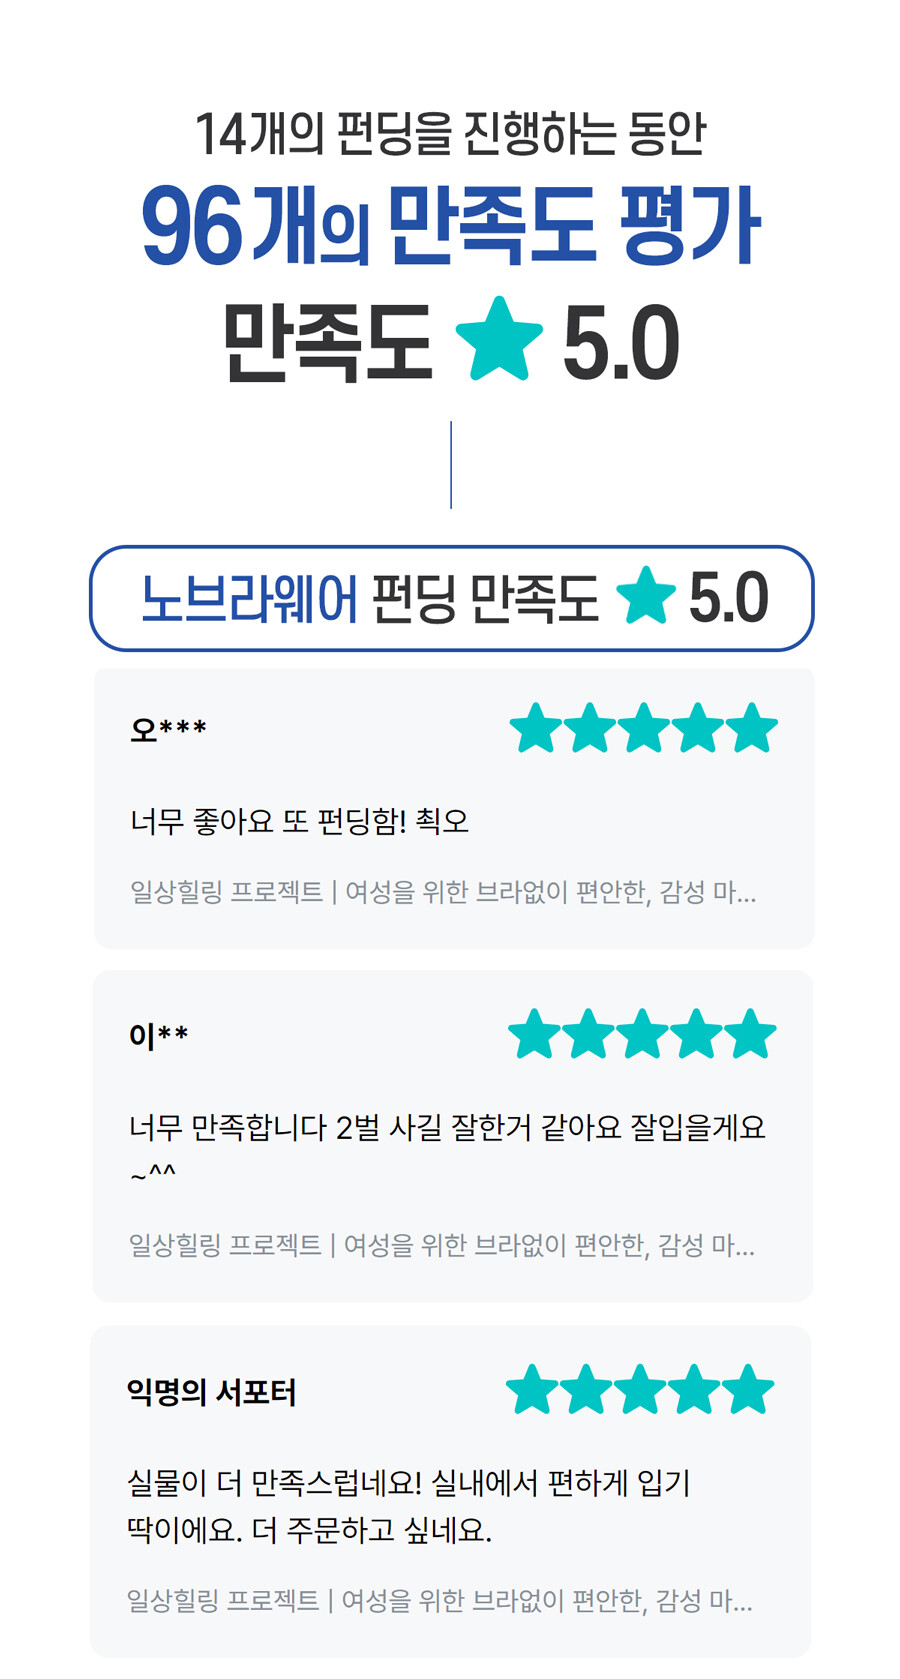Click the star inside the 노브라웨어 펀딩 만족도 banner

(x=646, y=597)
